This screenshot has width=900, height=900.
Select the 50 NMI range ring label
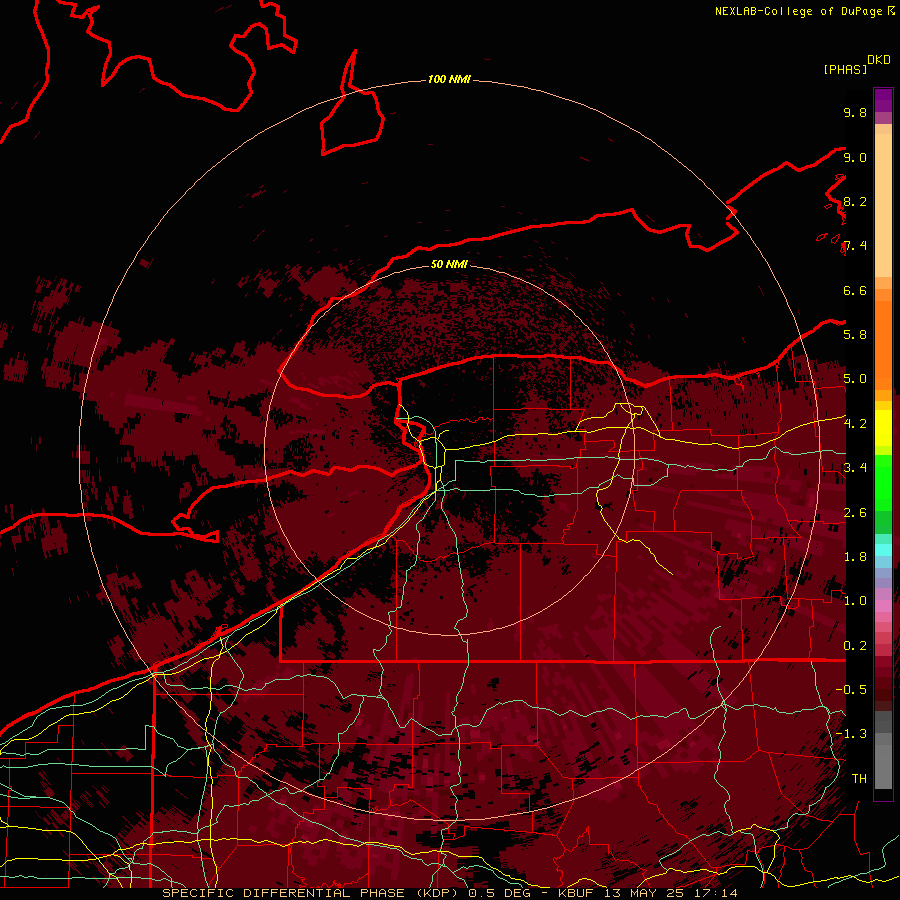point(449,264)
